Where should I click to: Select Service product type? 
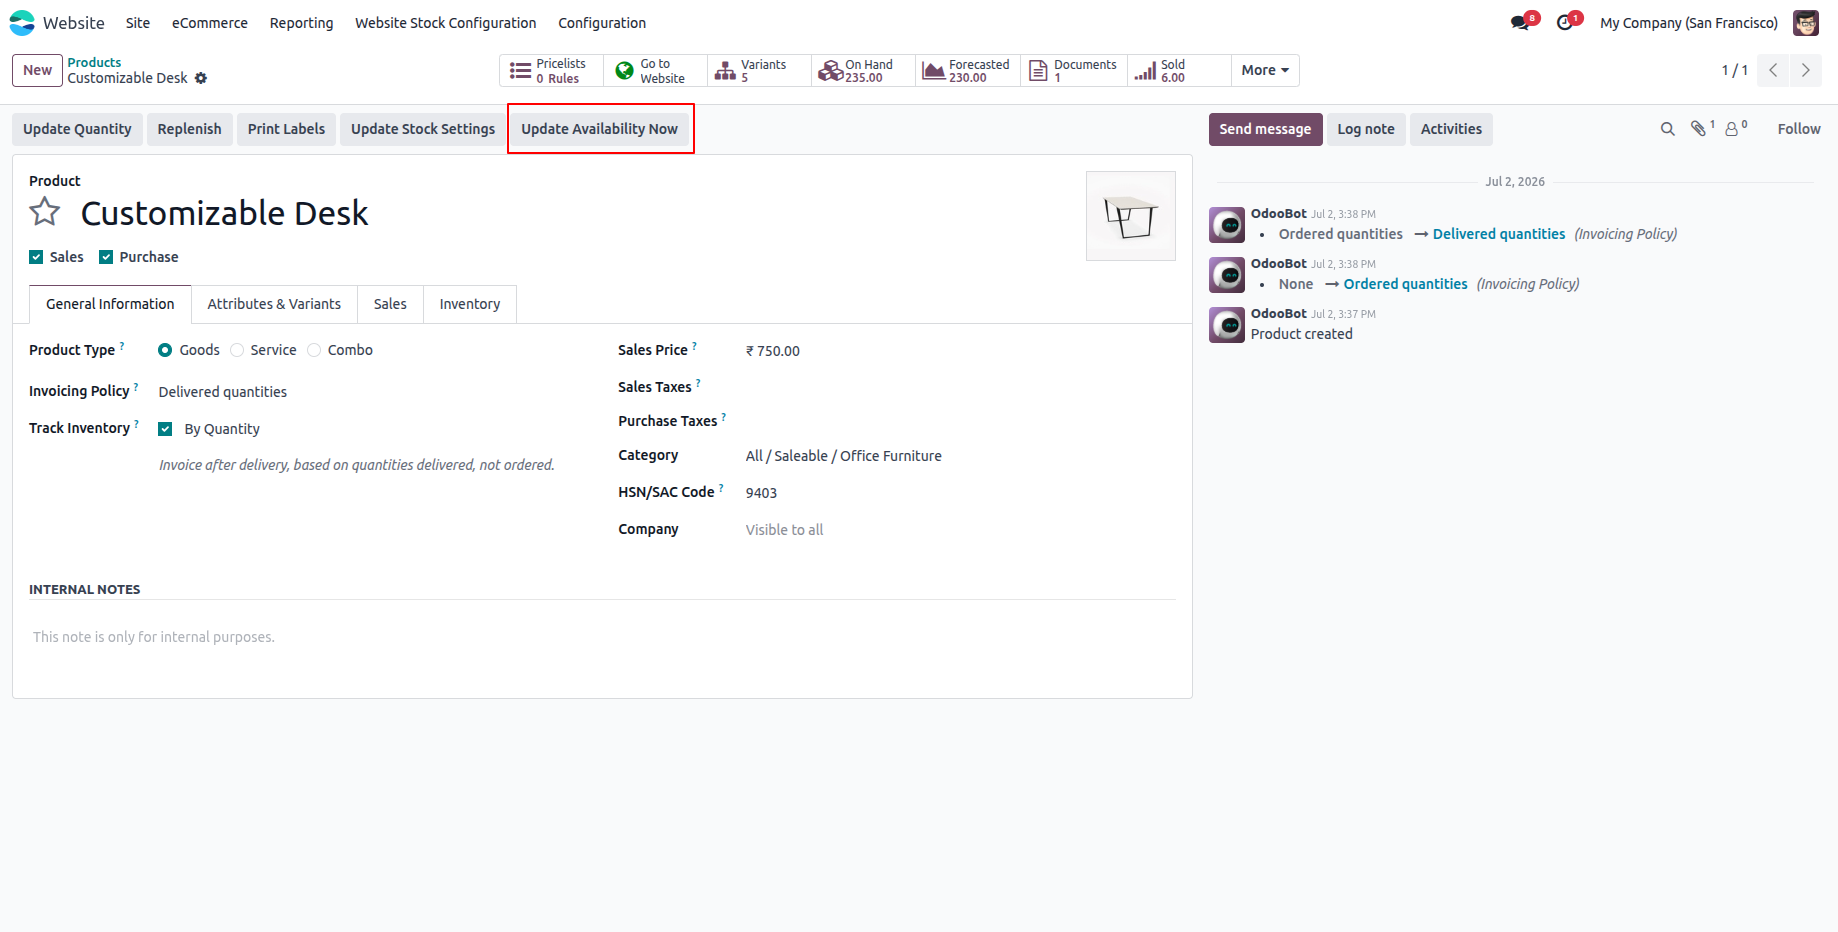[237, 350]
